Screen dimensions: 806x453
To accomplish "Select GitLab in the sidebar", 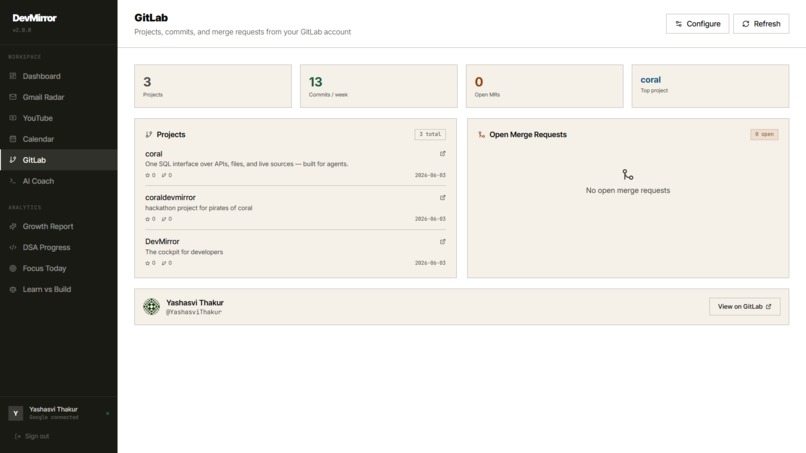I will click(x=58, y=160).
